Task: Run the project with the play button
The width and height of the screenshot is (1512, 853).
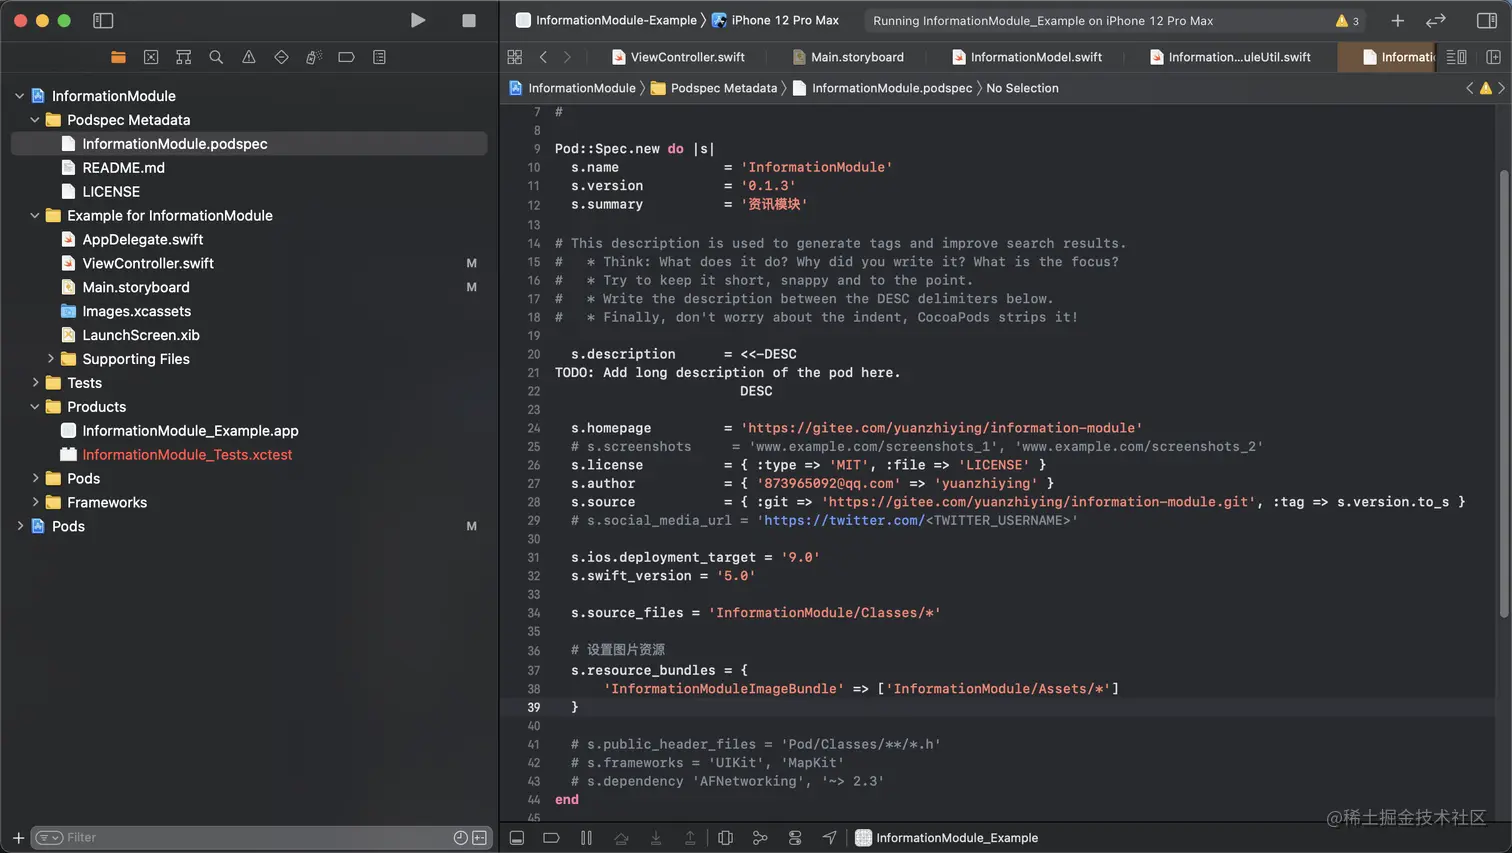Action: [418, 20]
